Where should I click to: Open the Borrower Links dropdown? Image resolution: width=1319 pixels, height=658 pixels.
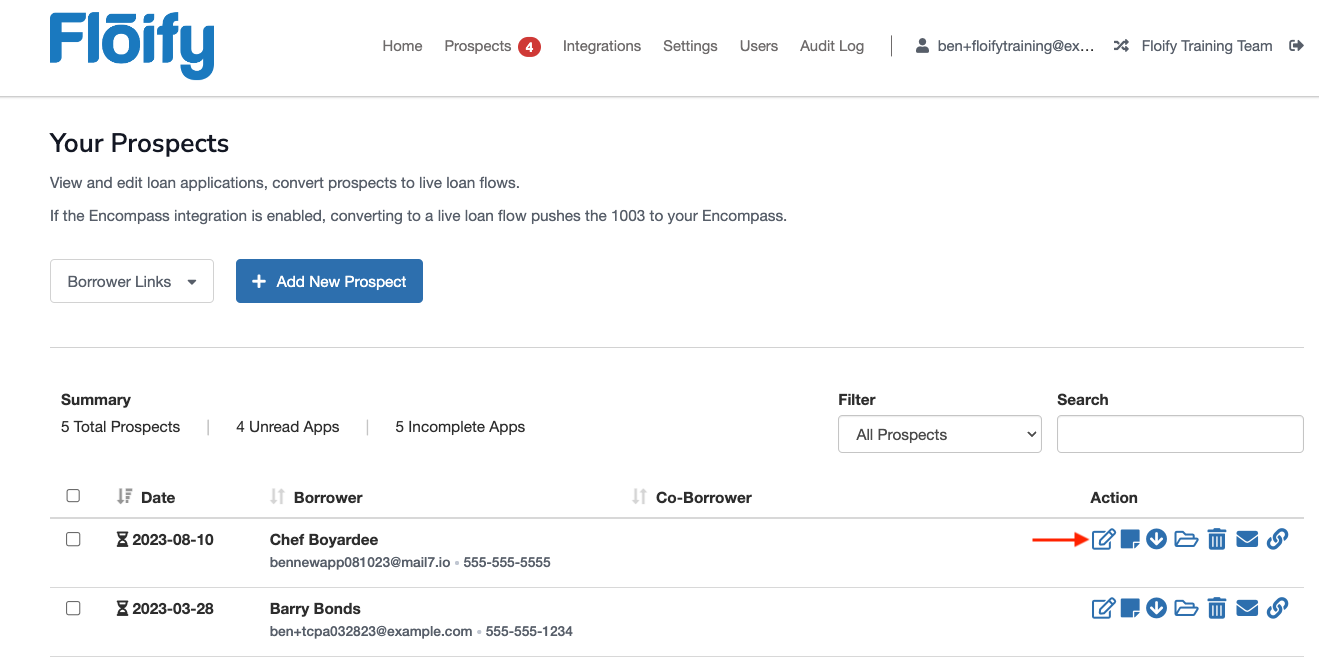coord(131,281)
